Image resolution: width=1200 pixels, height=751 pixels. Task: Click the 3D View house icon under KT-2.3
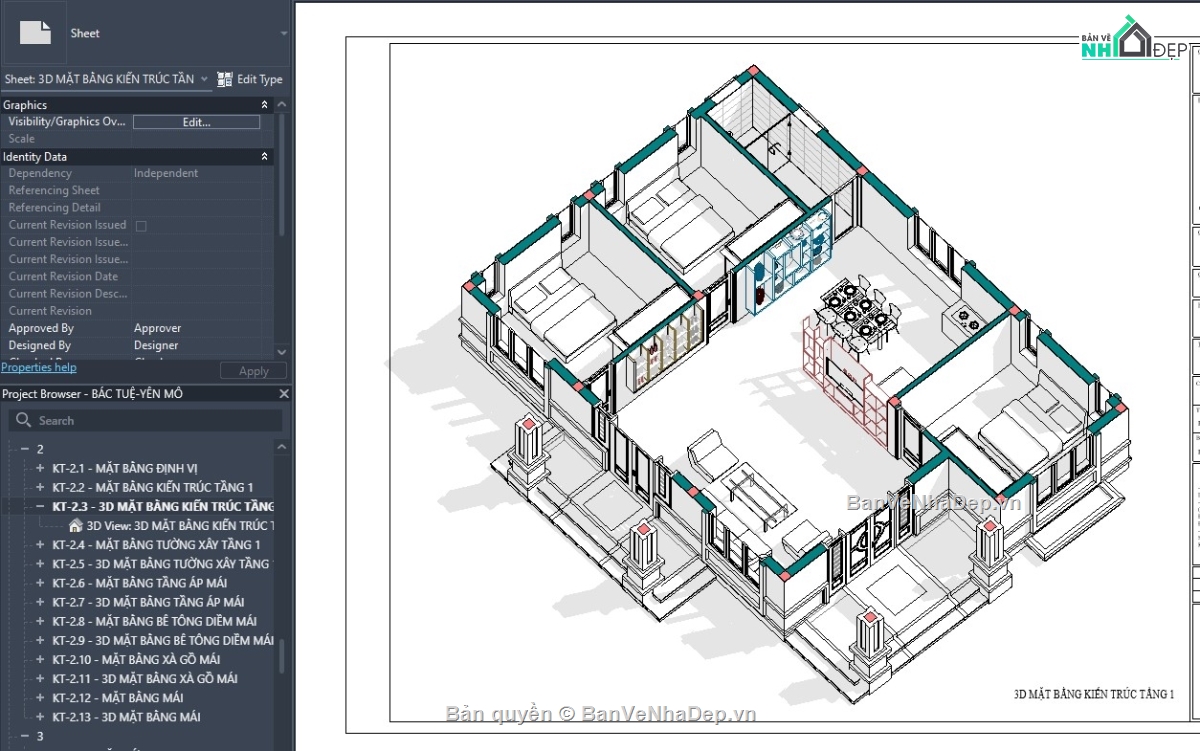[76, 525]
